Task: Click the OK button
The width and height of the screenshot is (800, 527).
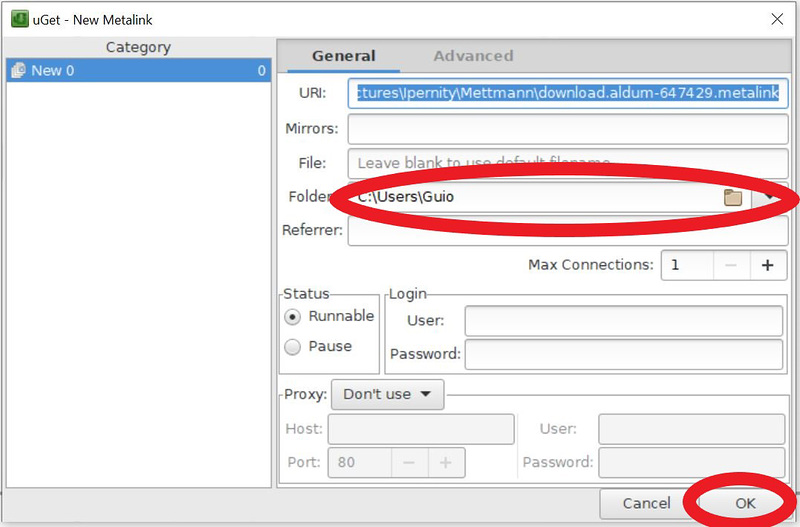Action: click(745, 504)
